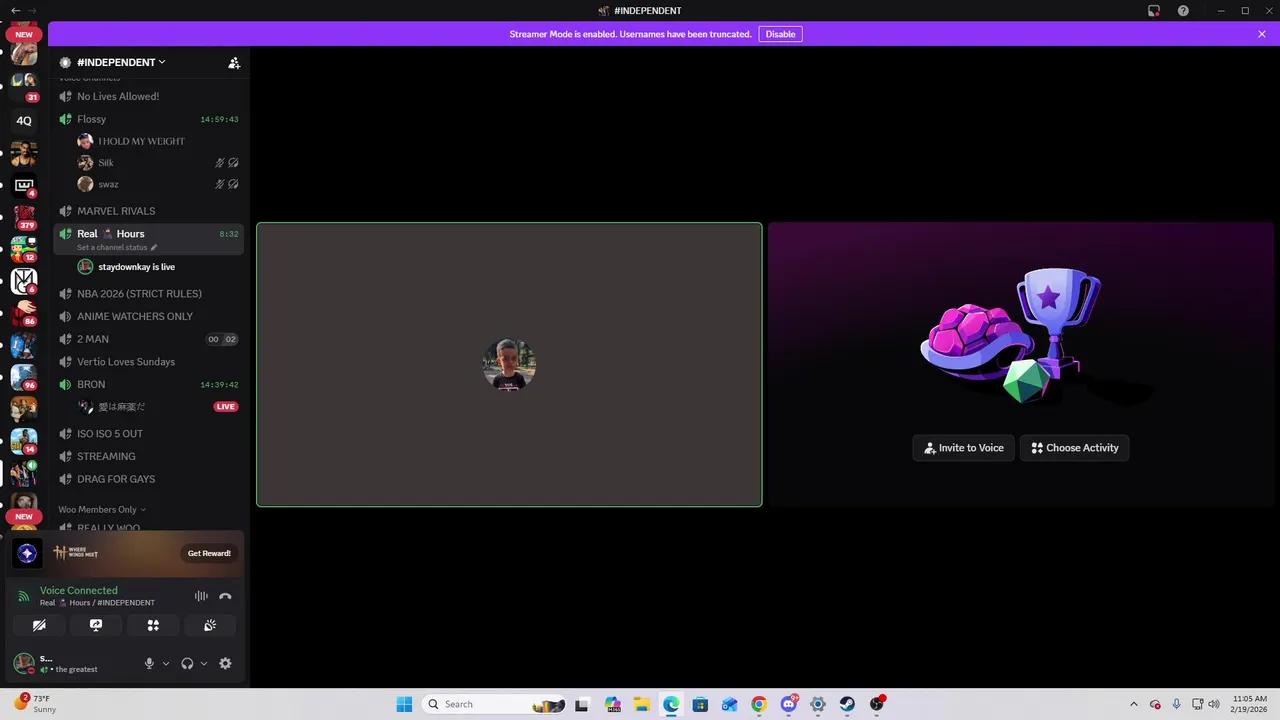Viewport: 1280px width, 720px height.
Task: Open the soundboard button
Action: [x=210, y=625]
